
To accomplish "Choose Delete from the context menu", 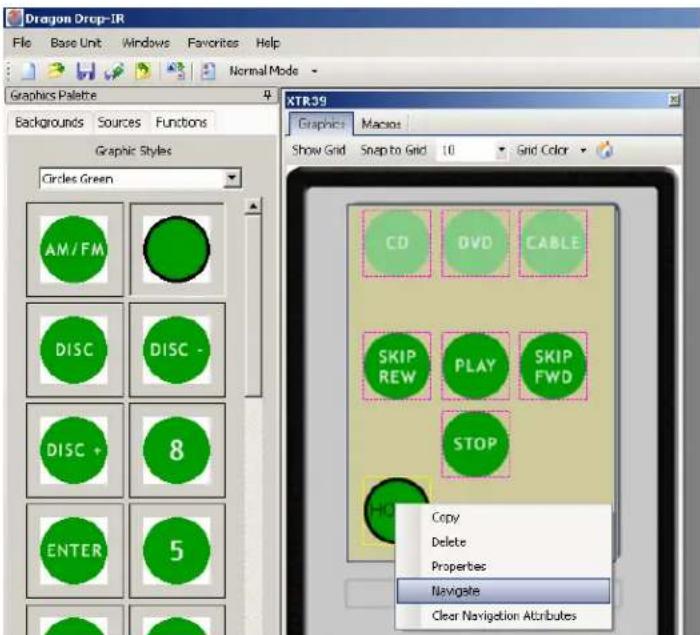I will 504,542.
